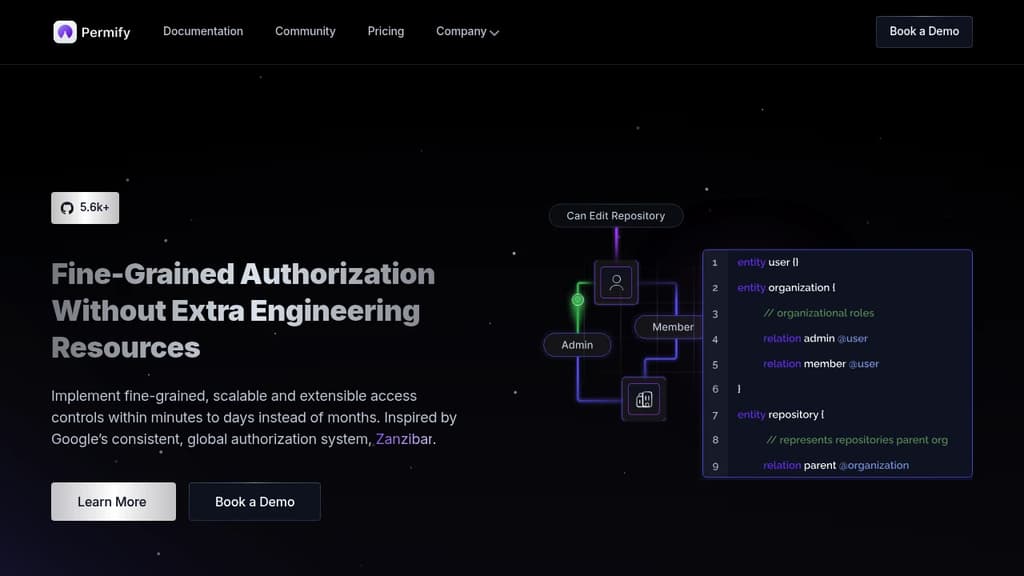Click Book a Demo in the top navigation
Image resolution: width=1024 pixels, height=576 pixels.
click(x=923, y=31)
